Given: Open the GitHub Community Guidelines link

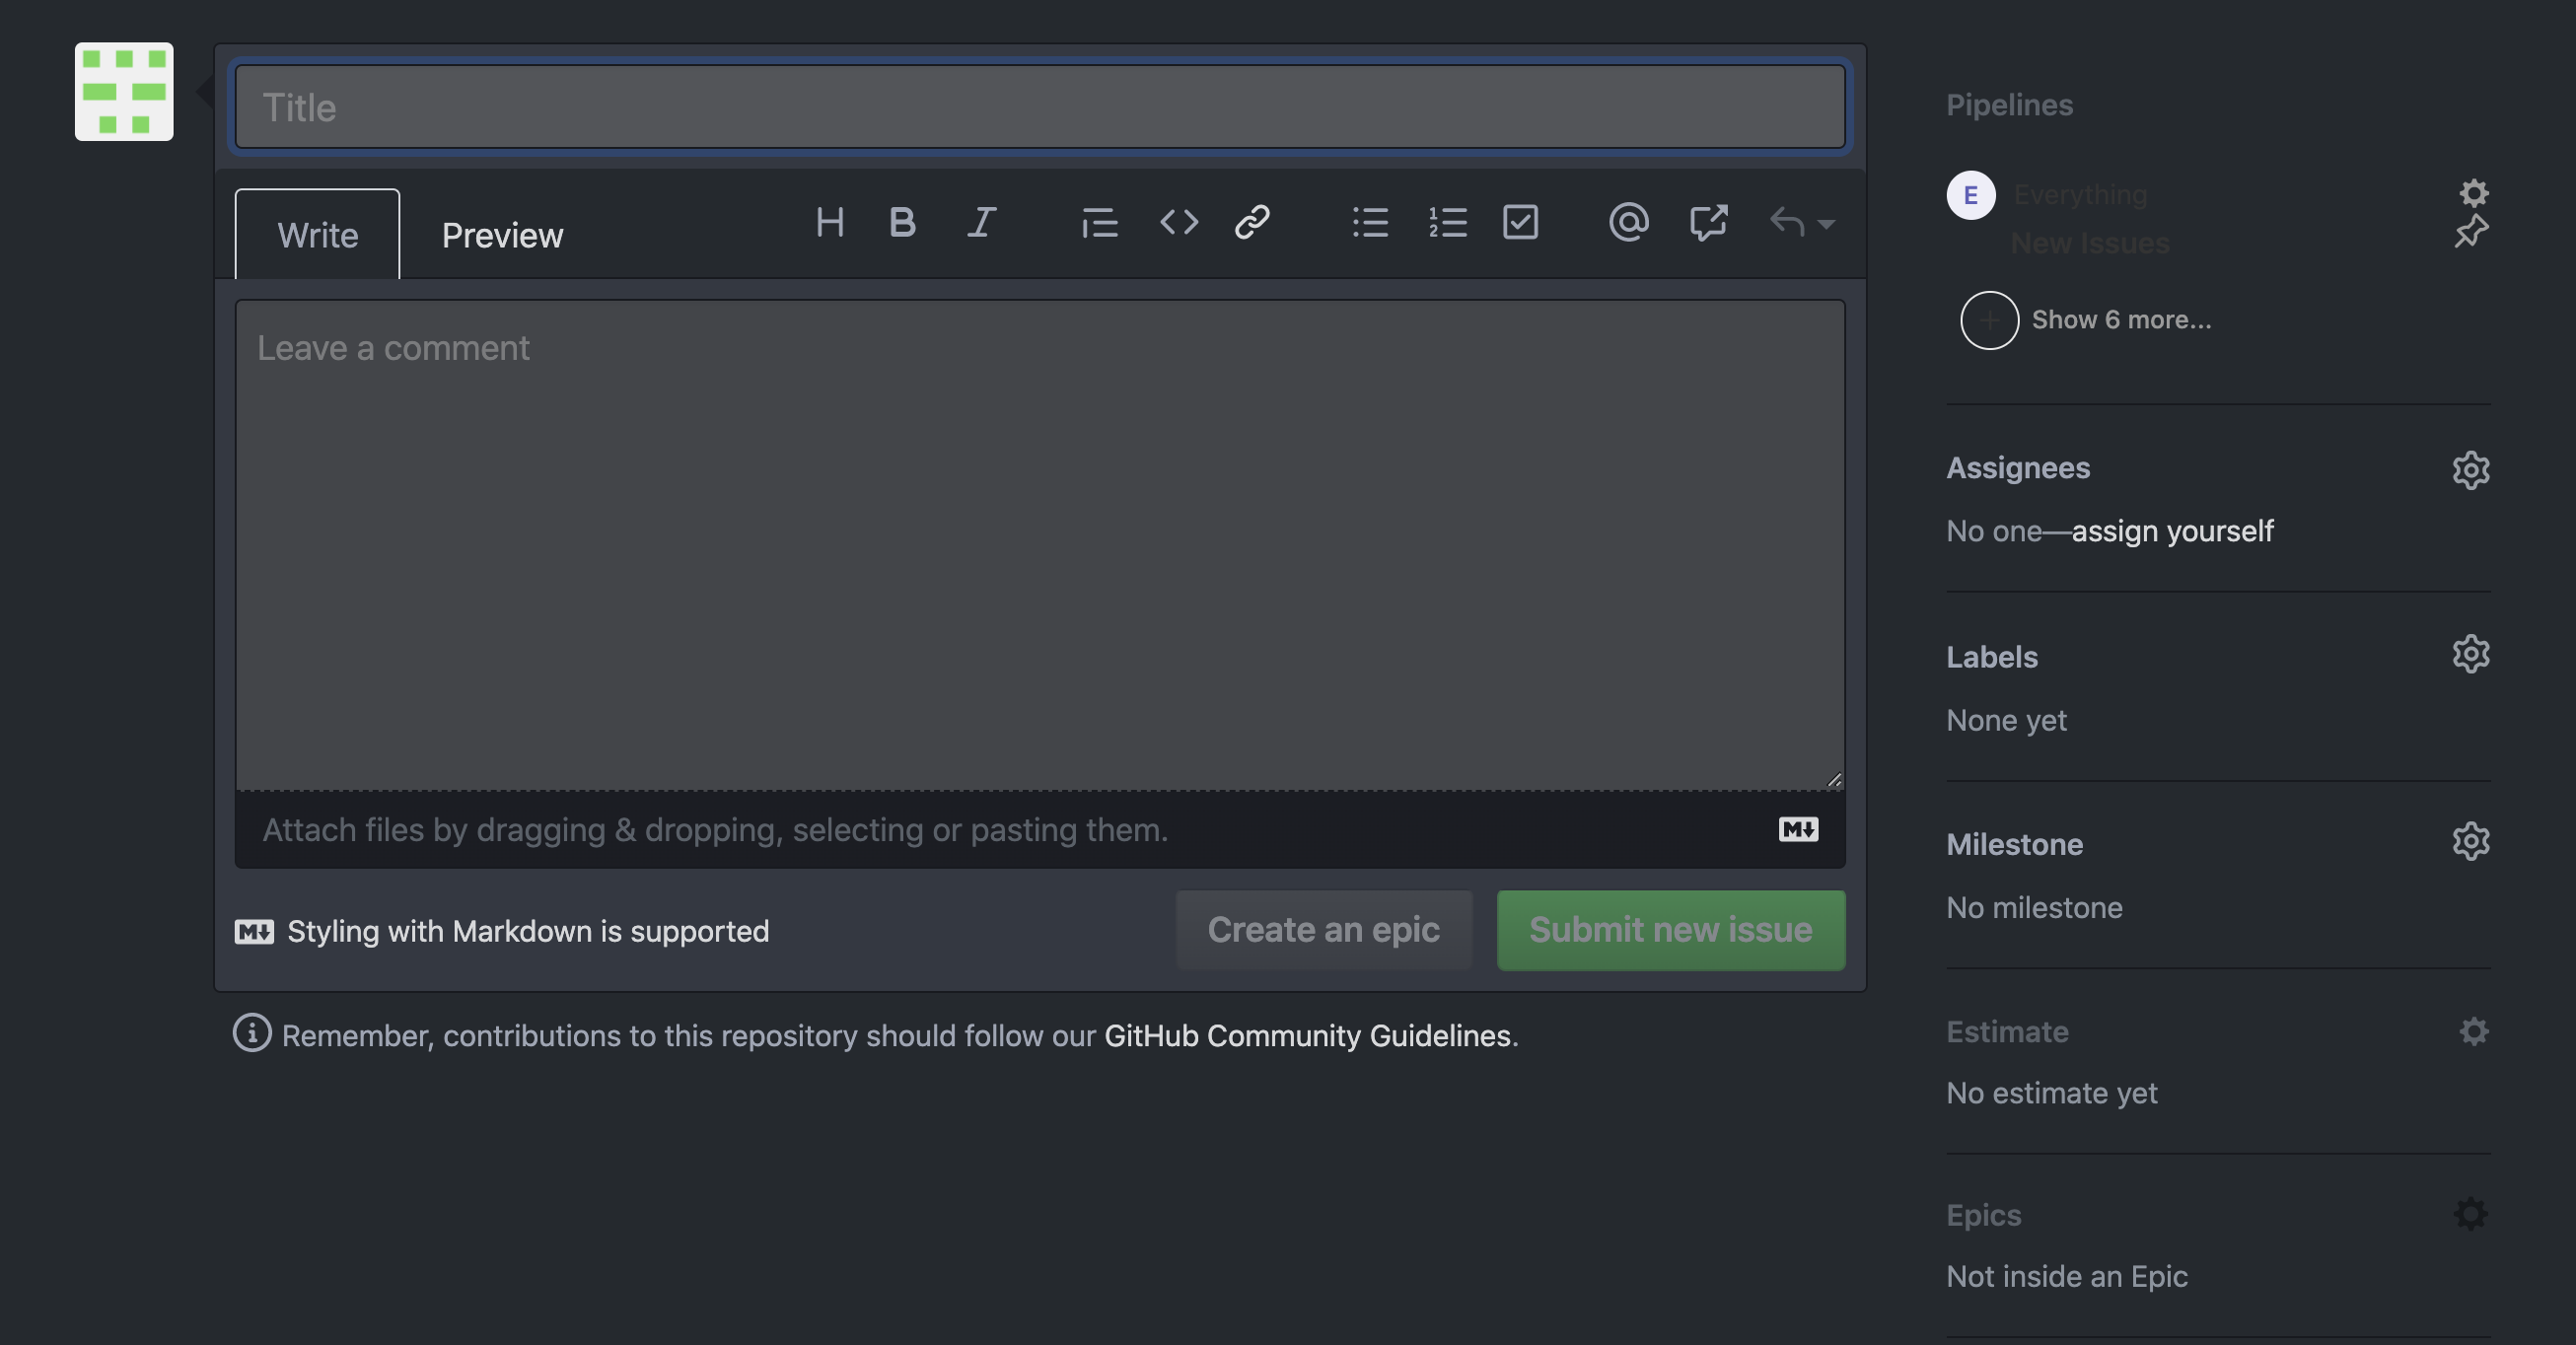Looking at the screenshot, I should pos(1307,1035).
